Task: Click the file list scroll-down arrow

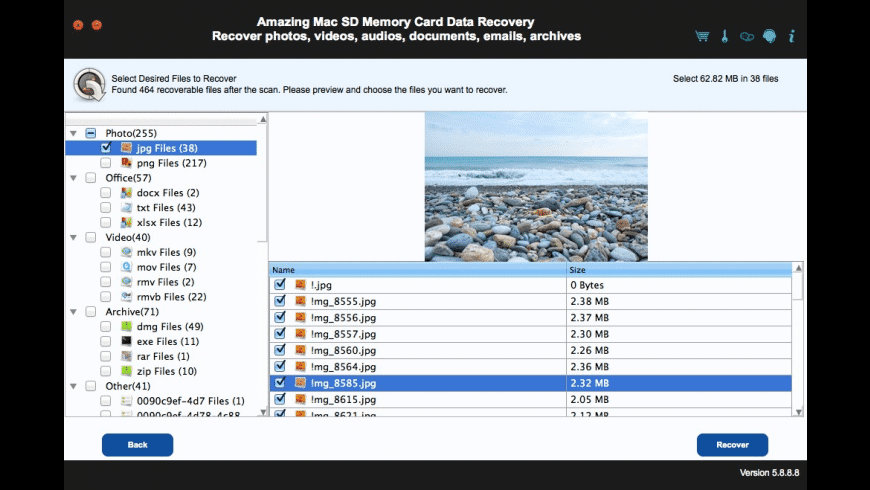Action: tap(798, 412)
